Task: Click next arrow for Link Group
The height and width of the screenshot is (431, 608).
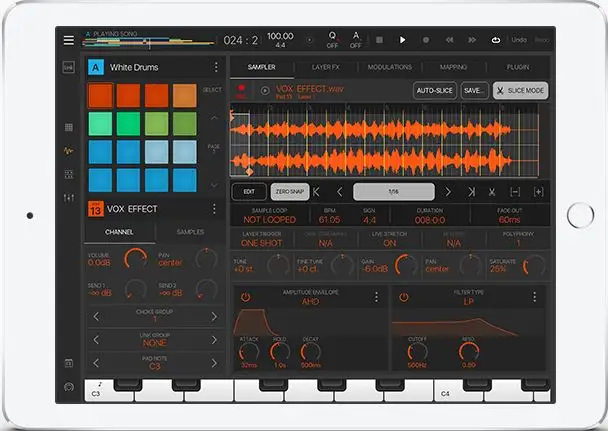Action: pos(214,341)
